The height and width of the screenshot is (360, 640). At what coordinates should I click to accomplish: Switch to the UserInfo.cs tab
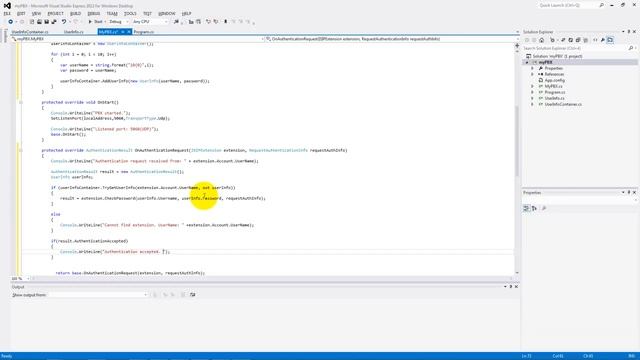(74, 32)
